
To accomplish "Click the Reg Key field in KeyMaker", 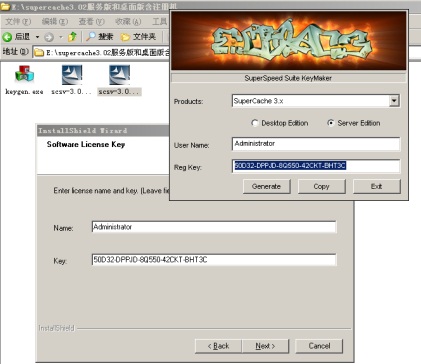I will coord(316,166).
